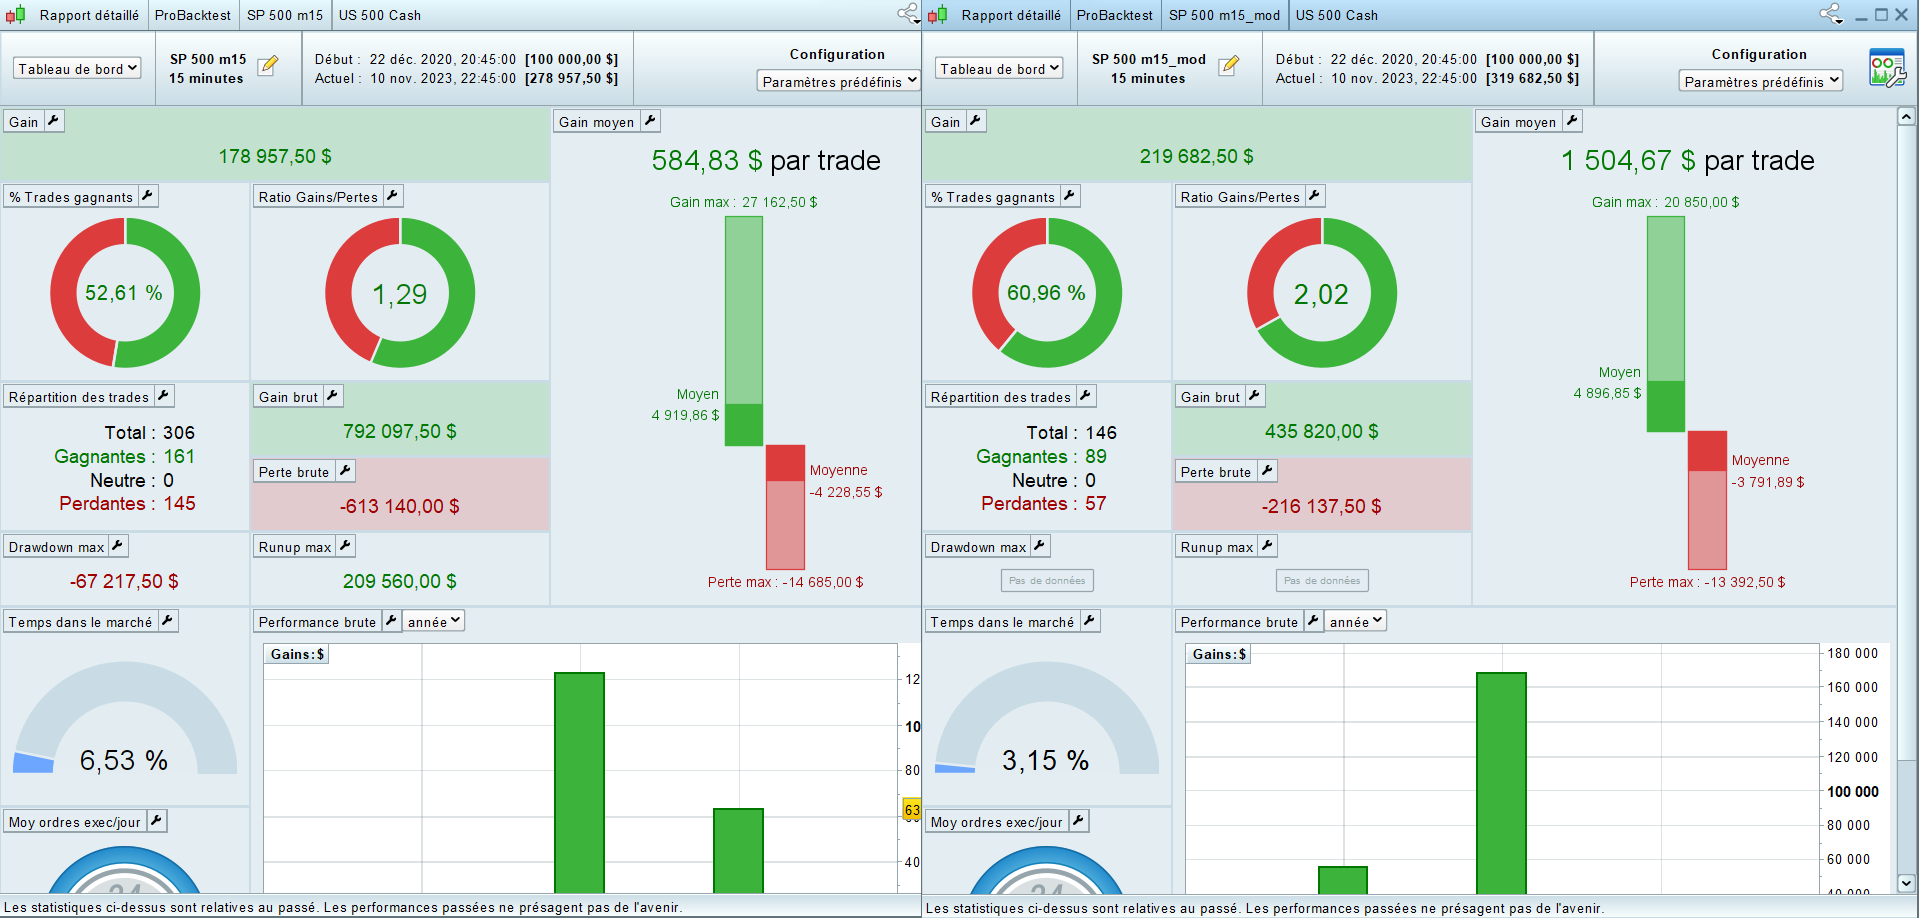Click Pas de données button under Drawdown max
The width and height of the screenshot is (1919, 918).
coord(1047,580)
